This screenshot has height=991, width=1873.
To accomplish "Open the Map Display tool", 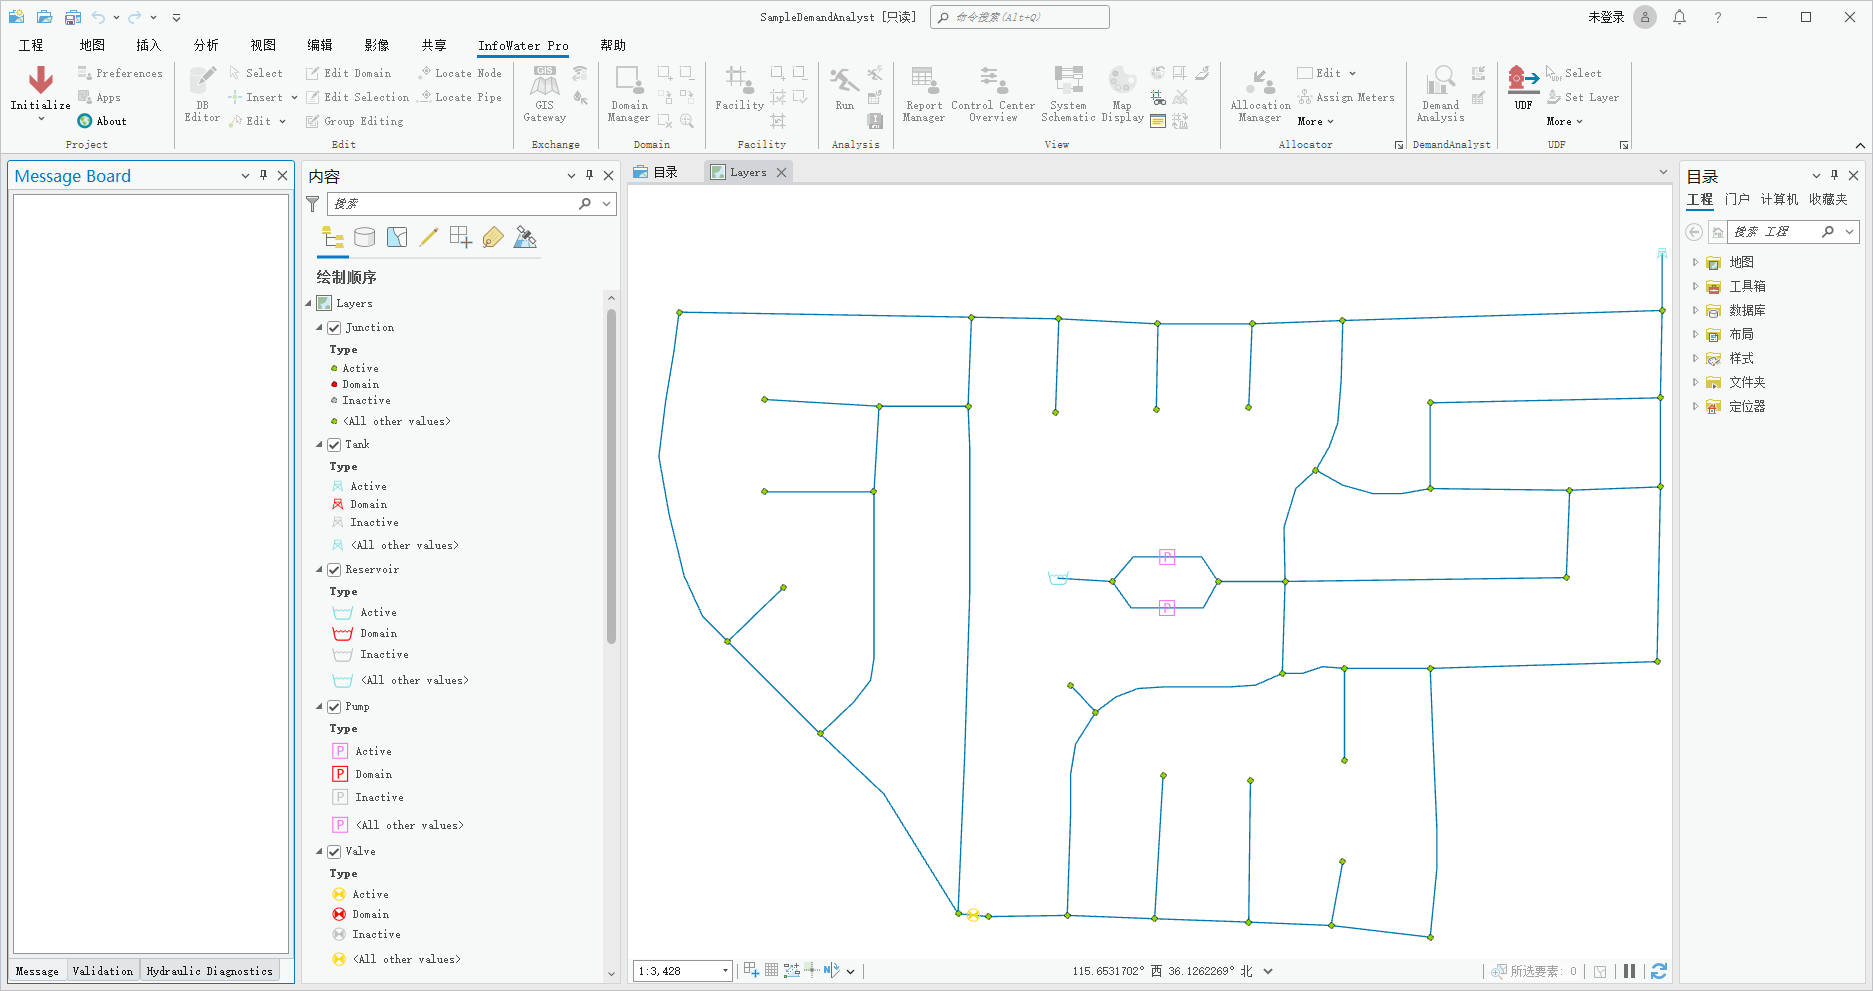I will (1122, 94).
